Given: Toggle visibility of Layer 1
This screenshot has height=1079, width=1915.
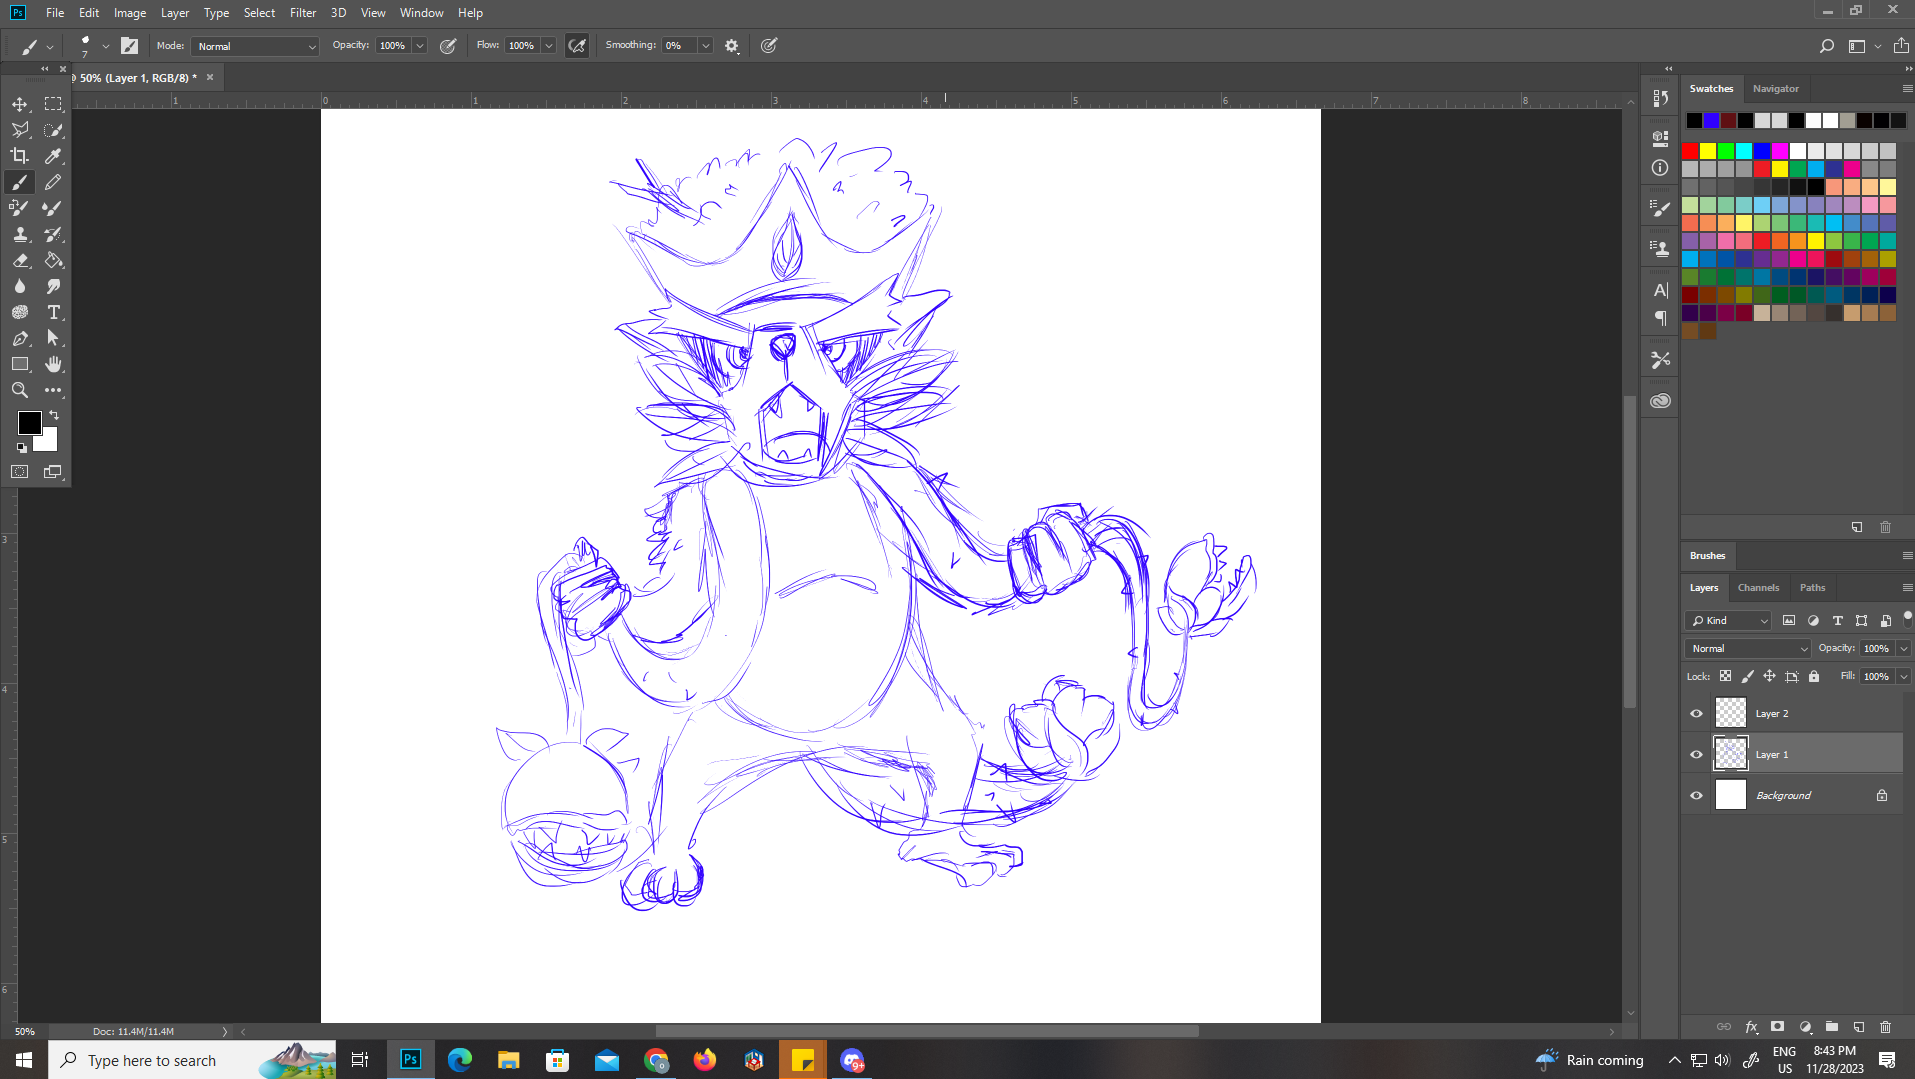Looking at the screenshot, I should point(1696,755).
